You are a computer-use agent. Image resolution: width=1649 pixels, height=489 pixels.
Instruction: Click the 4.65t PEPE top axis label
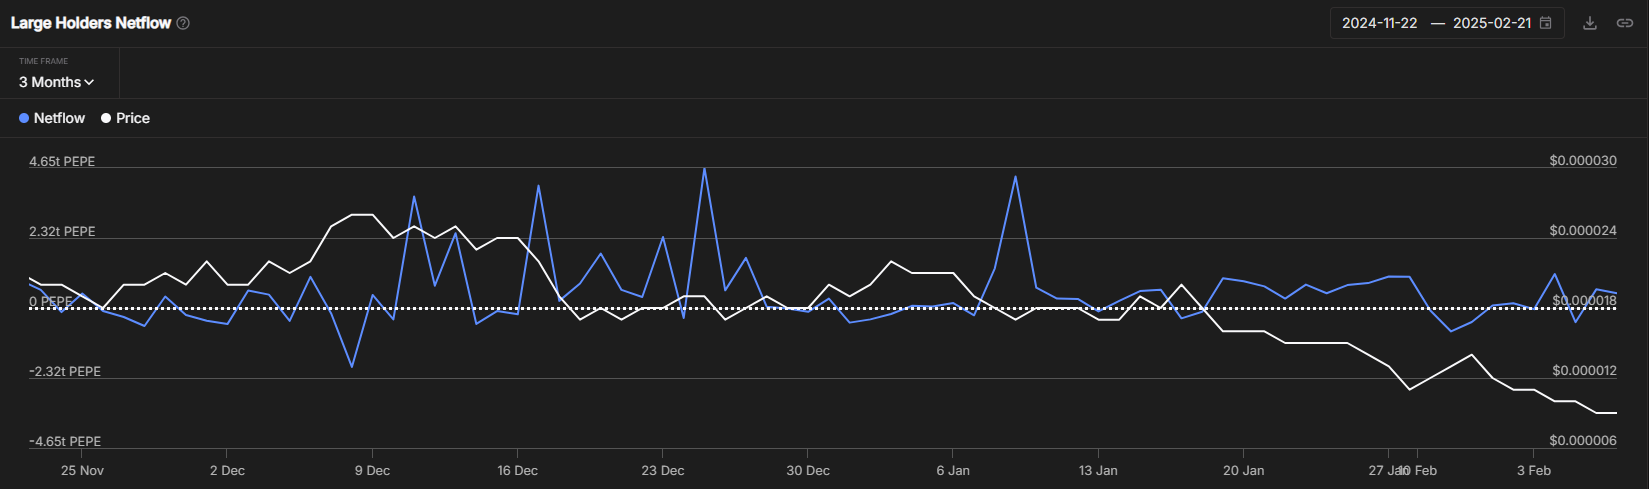click(62, 161)
